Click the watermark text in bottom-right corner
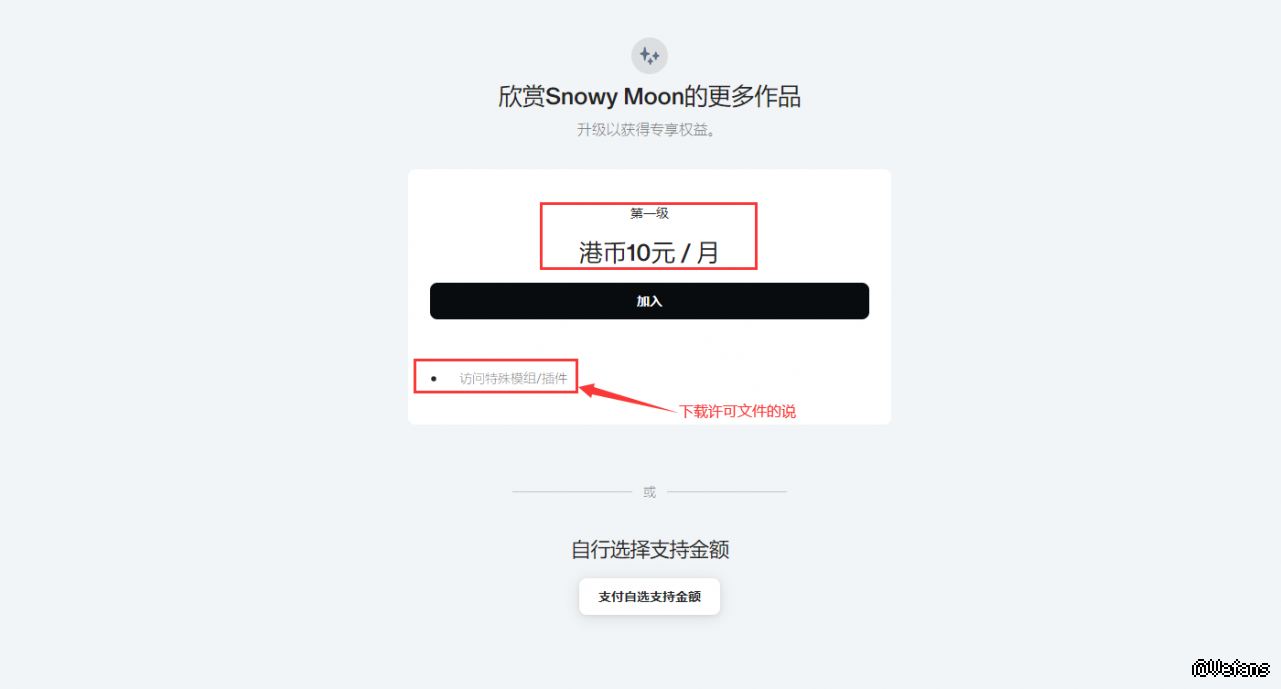The height and width of the screenshot is (689, 1281). pyautogui.click(x=1232, y=667)
